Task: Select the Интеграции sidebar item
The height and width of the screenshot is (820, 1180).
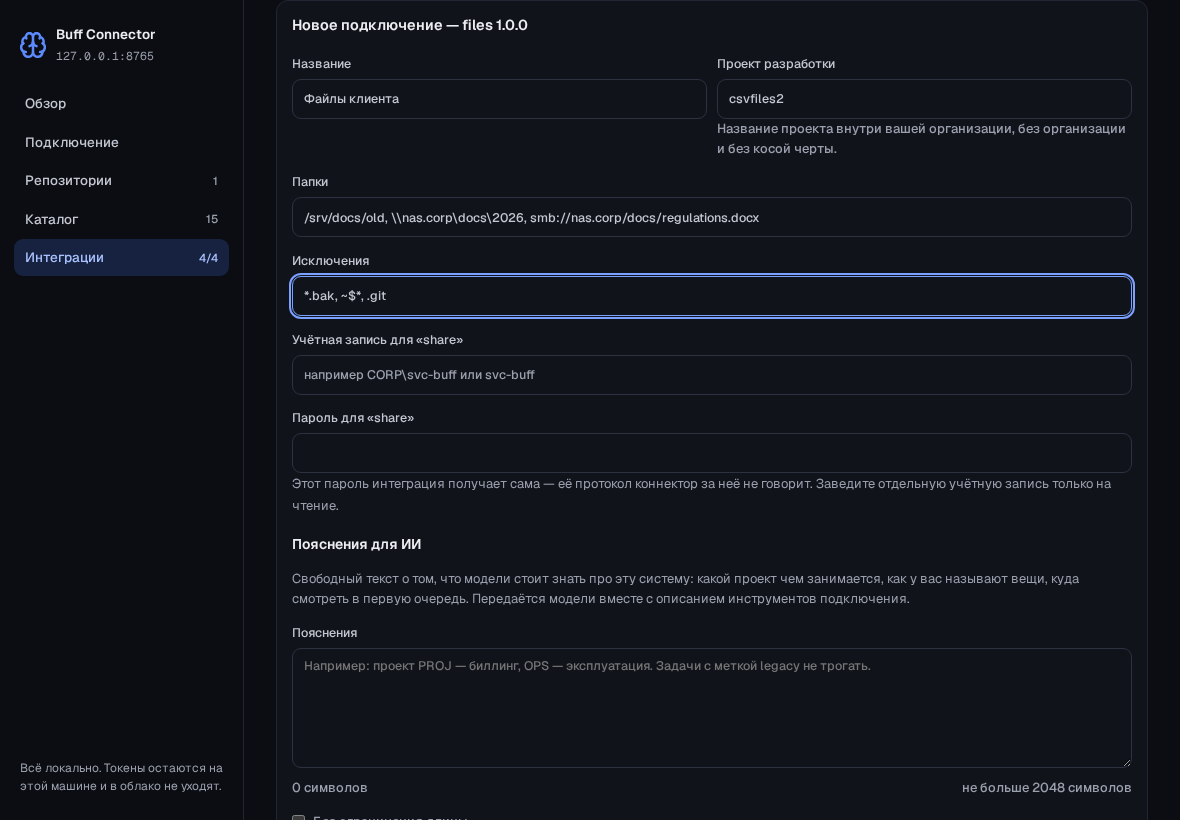Action: pos(121,257)
